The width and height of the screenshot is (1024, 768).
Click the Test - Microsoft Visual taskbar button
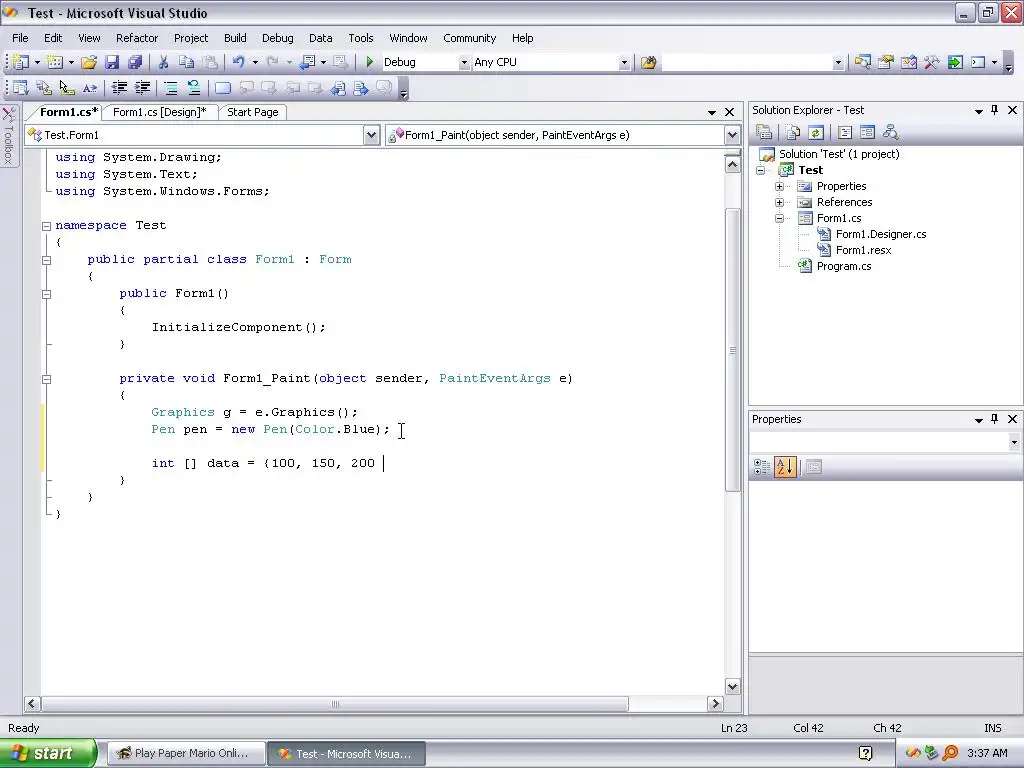(x=346, y=753)
